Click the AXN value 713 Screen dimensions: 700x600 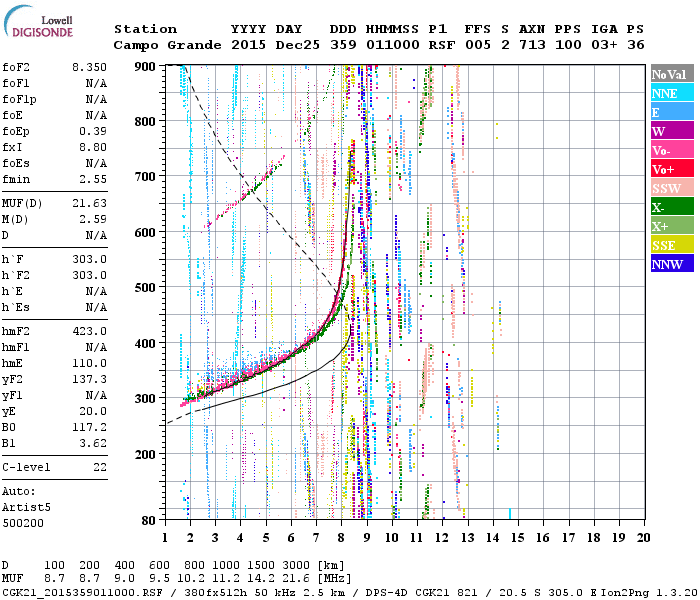point(532,45)
